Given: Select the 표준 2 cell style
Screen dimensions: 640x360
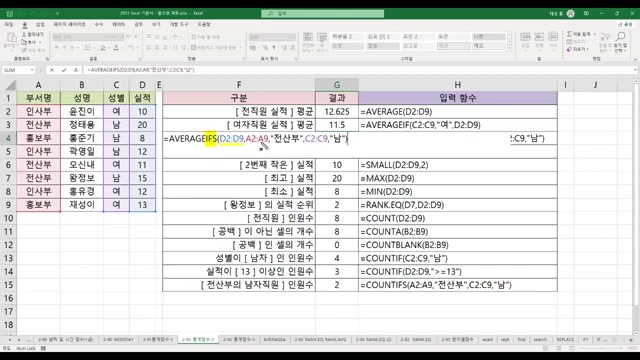Looking at the screenshot, I should coord(418,37).
